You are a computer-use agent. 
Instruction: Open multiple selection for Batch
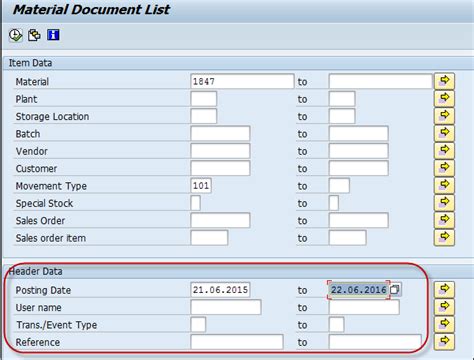click(444, 133)
